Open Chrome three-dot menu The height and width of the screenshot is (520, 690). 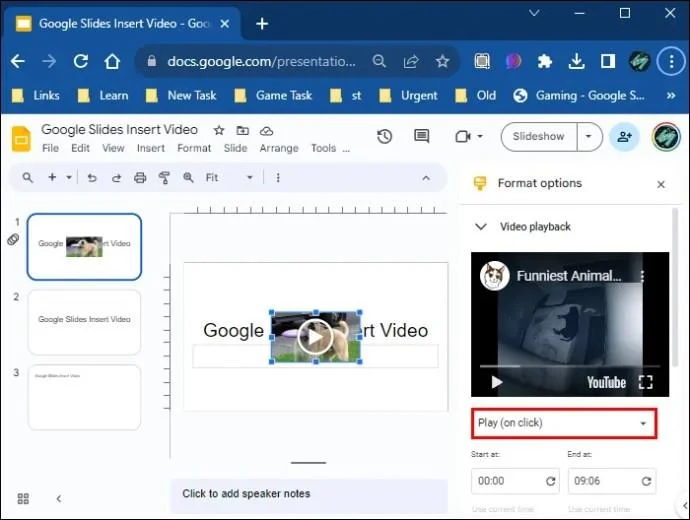(671, 61)
